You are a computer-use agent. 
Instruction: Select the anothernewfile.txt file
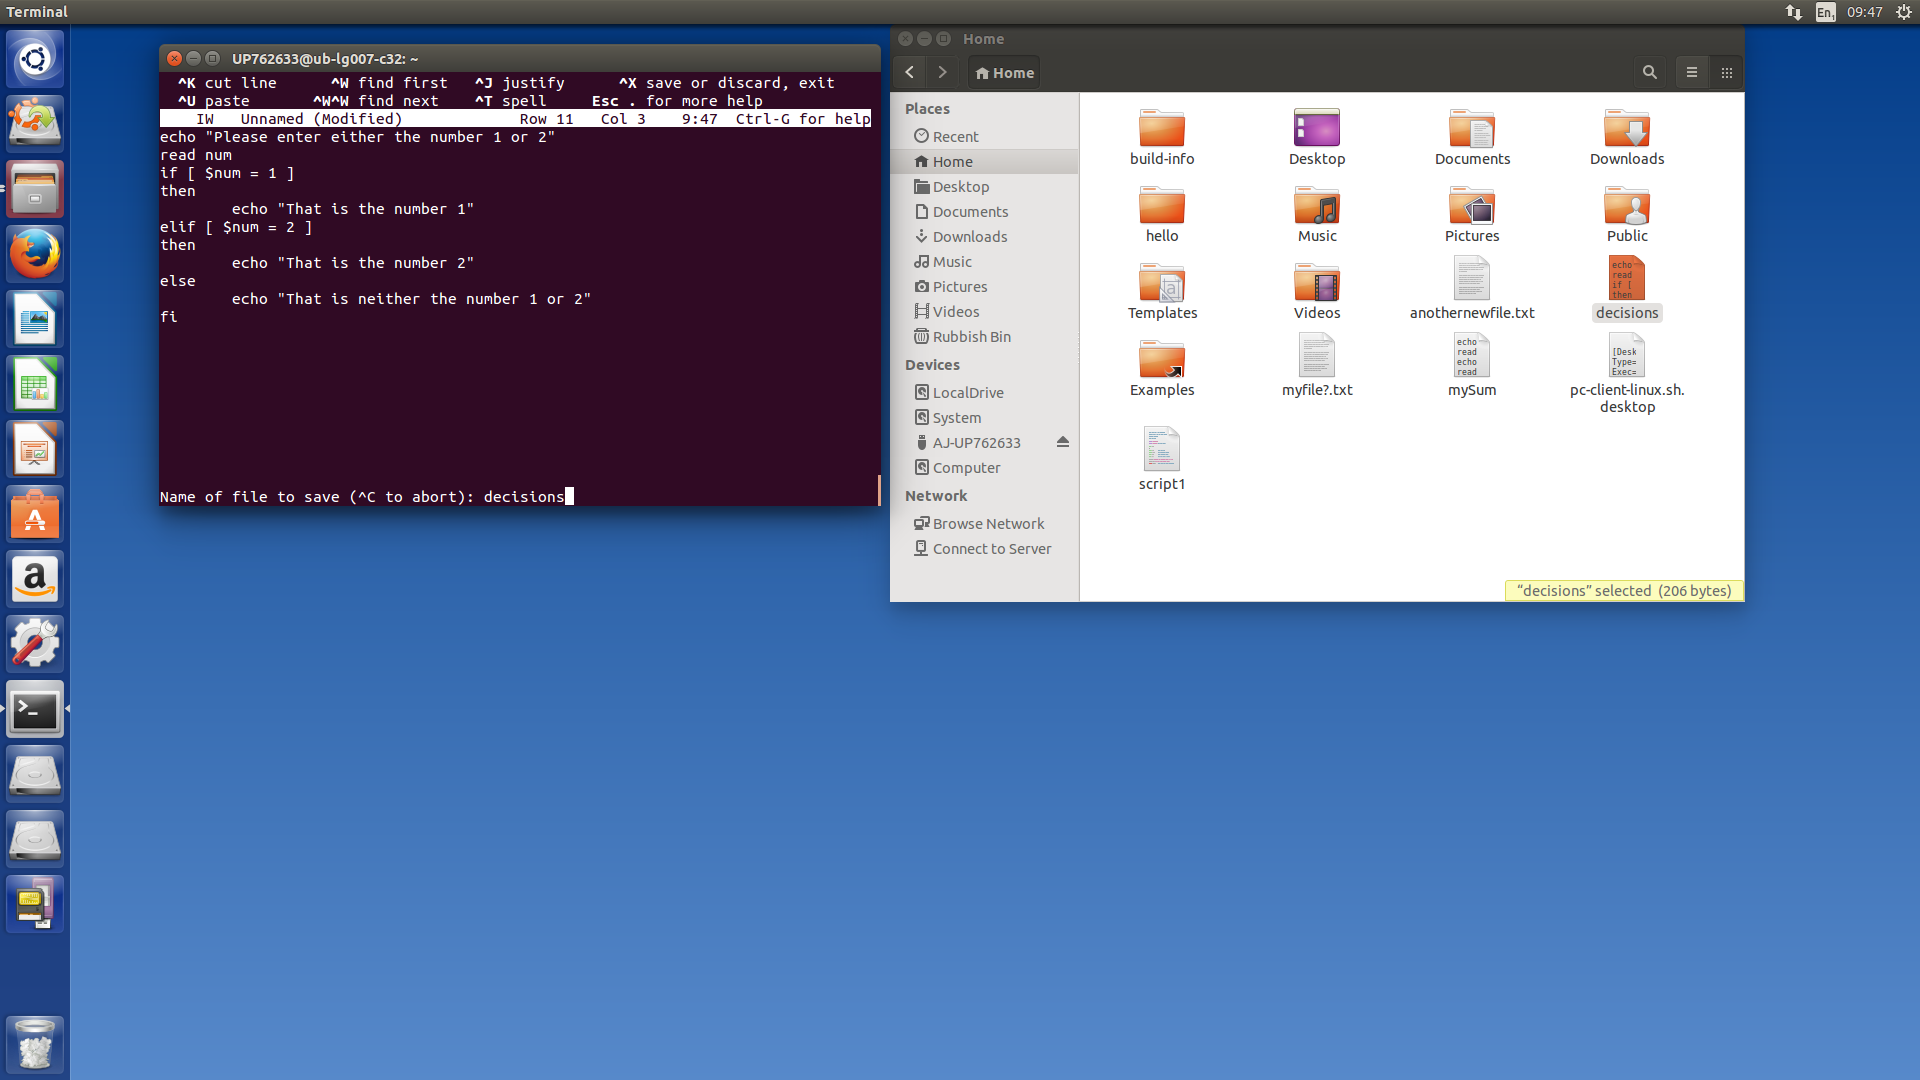point(1472,288)
